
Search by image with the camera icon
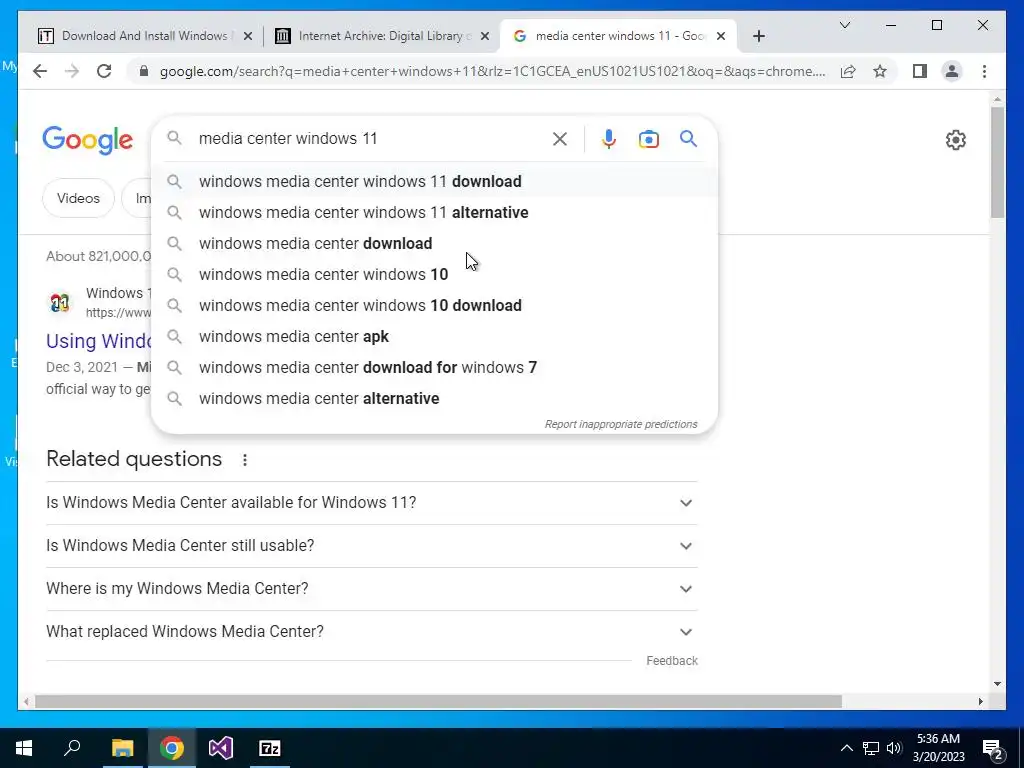(x=648, y=139)
